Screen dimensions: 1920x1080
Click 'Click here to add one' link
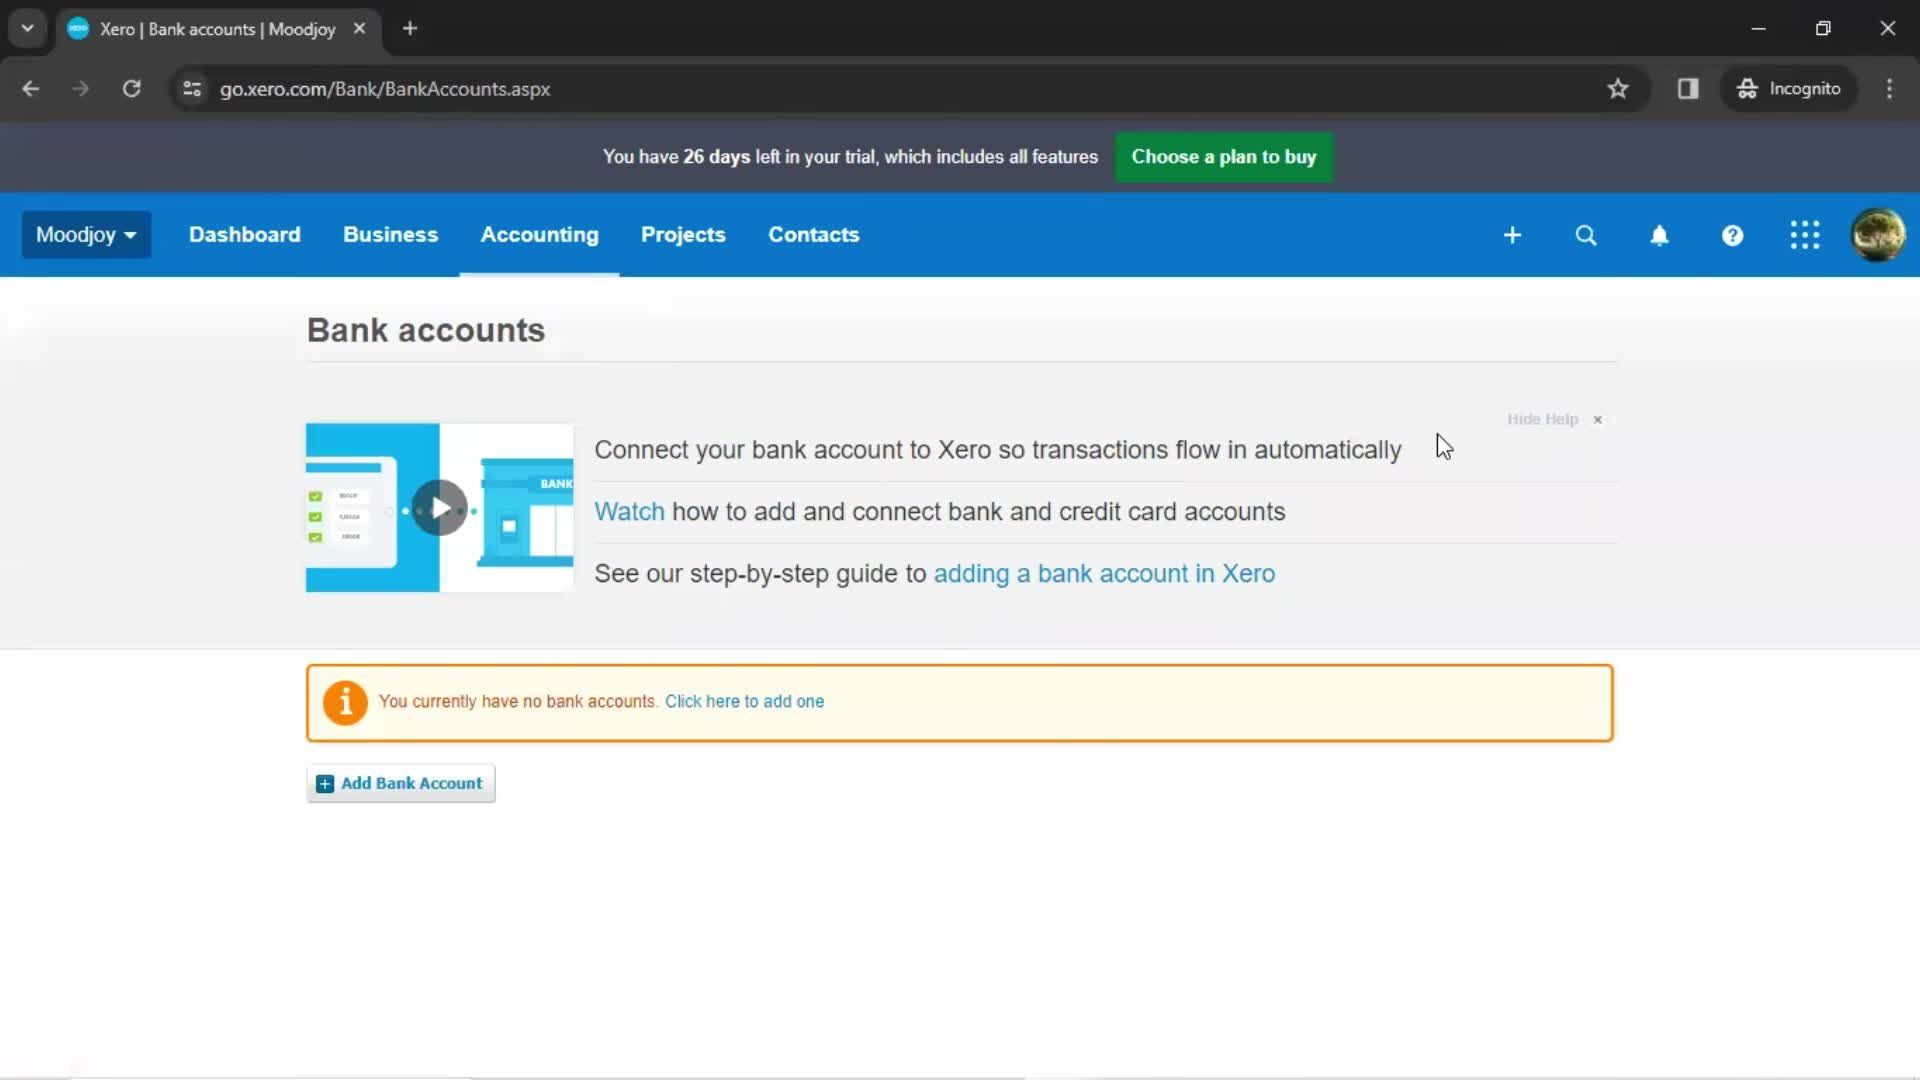(744, 702)
